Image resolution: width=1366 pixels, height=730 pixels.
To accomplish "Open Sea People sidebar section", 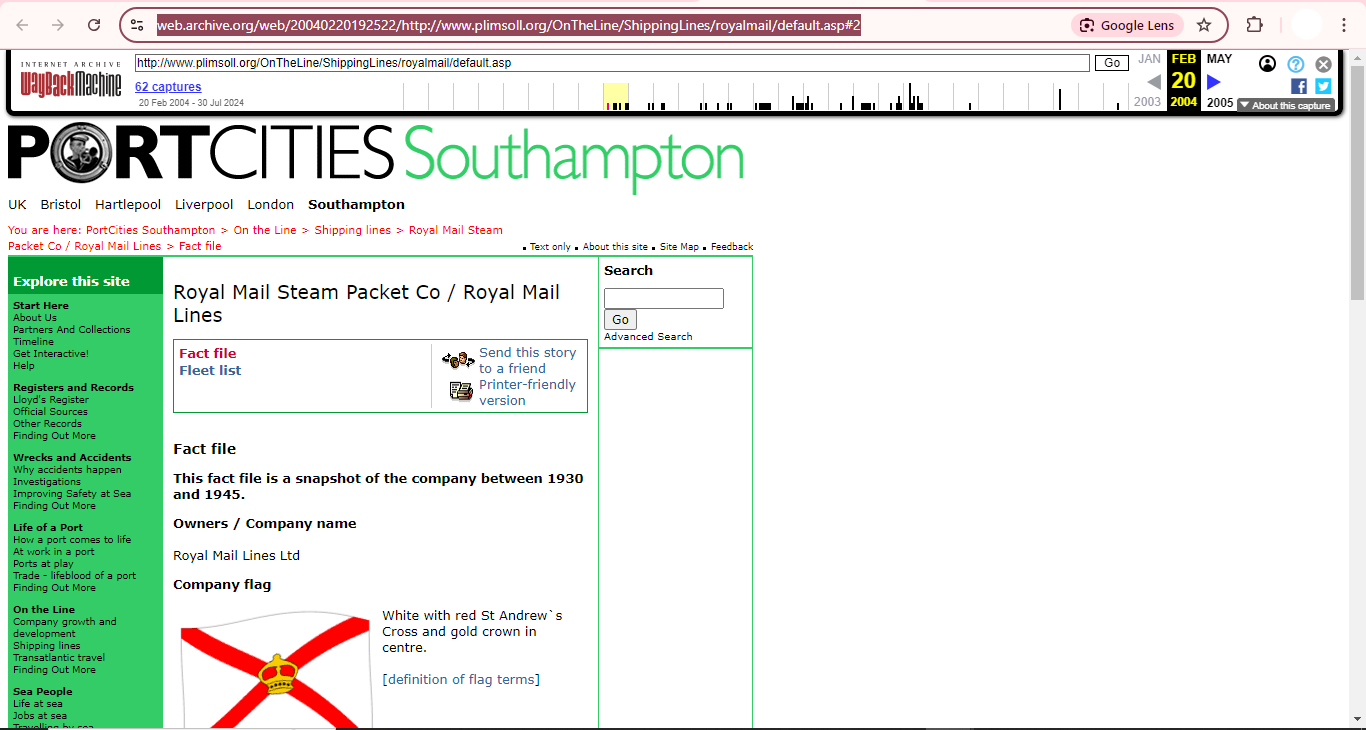I will click(x=43, y=692).
